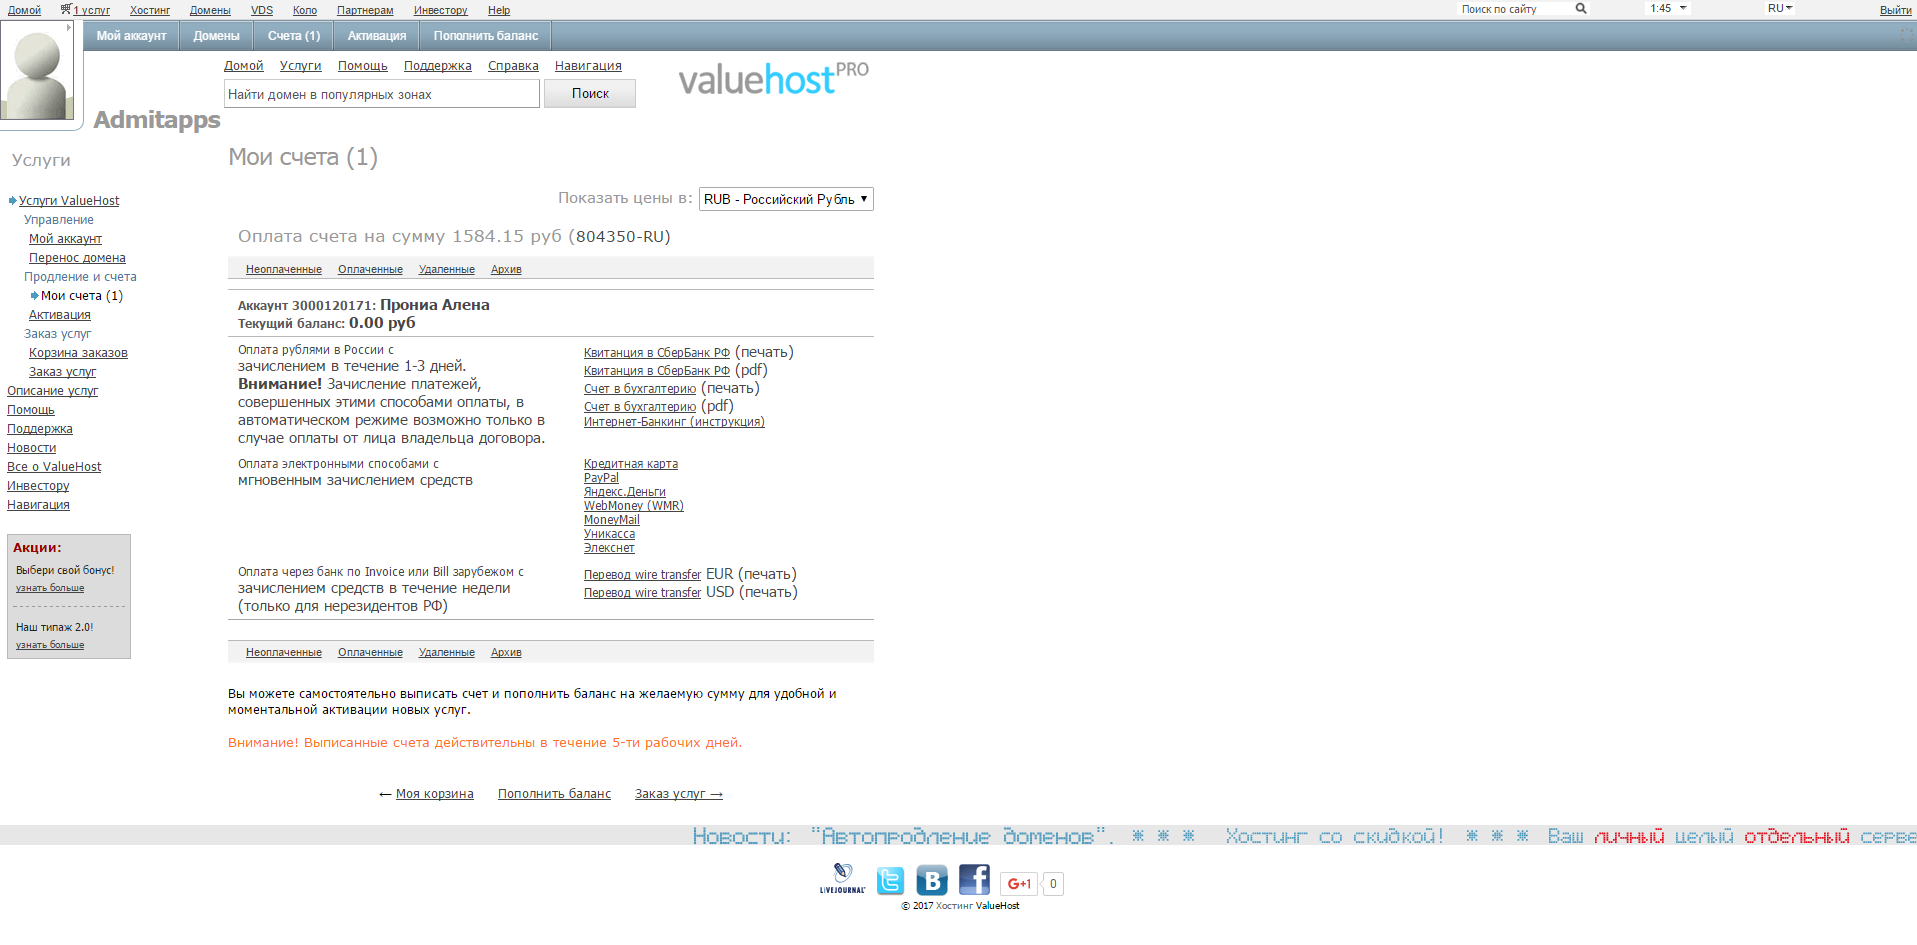This screenshot has width=1917, height=945.
Task: Select the Оплаченные invoices filter
Action: coord(370,269)
